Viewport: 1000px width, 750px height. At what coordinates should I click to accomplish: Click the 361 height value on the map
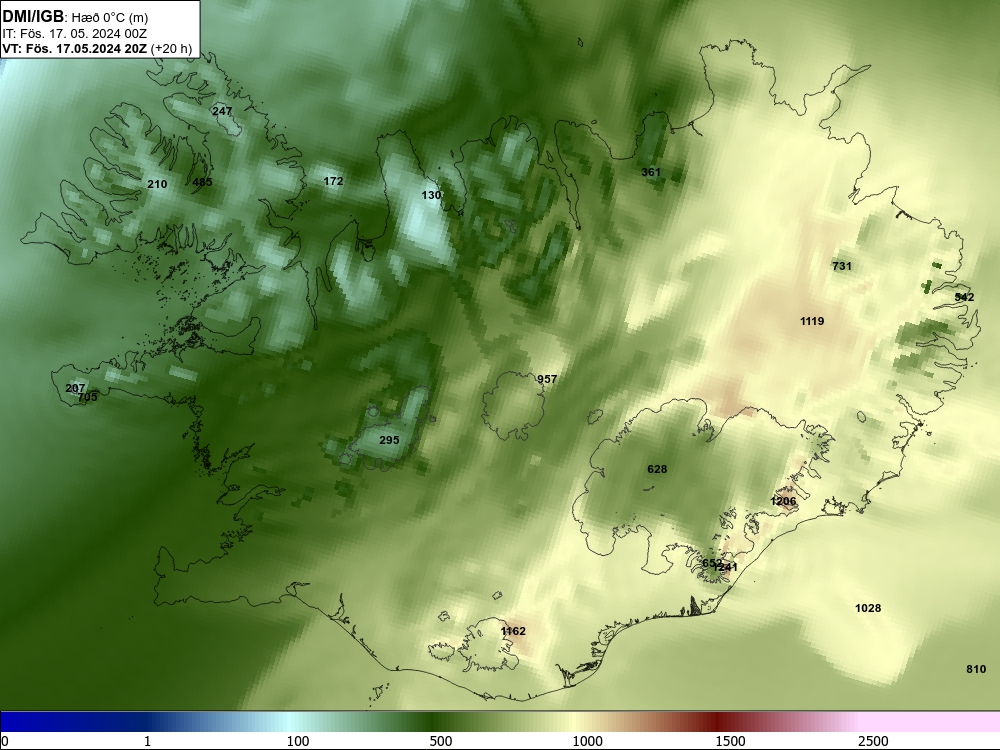click(x=651, y=172)
